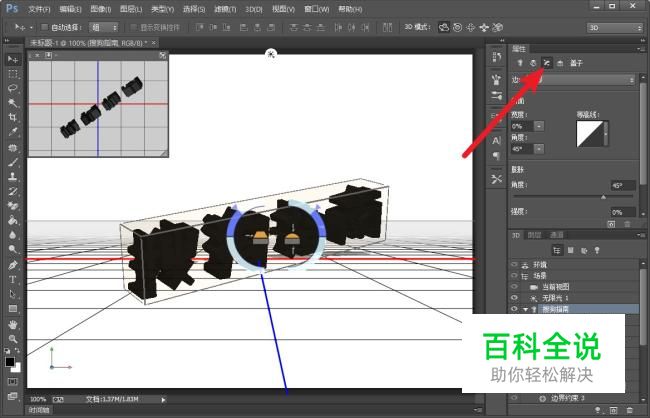The image size is (650, 418).
Task: Toggle quick mask mode icon in toolbox
Action: (x=13, y=381)
